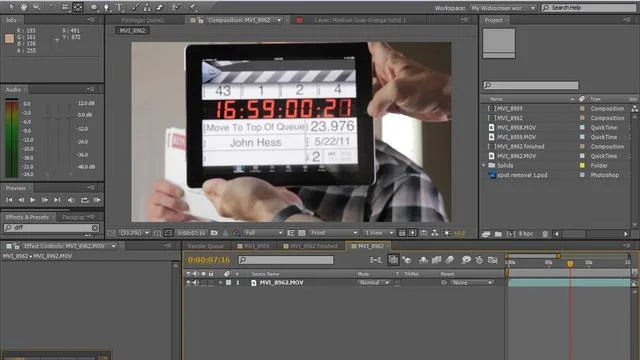This screenshot has width=640, height=360.
Task: Sort project items by Name column
Action: (x=496, y=99)
